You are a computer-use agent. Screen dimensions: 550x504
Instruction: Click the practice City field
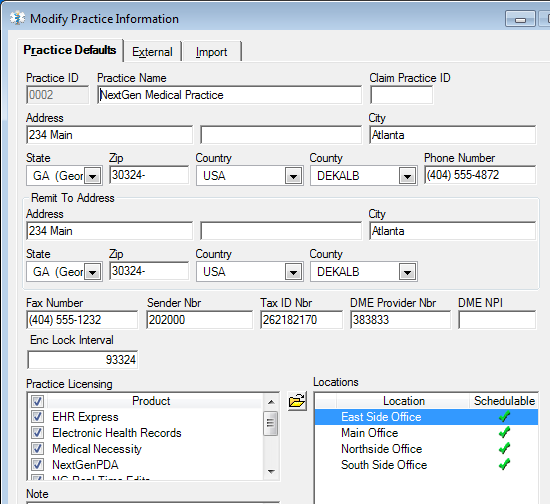pos(452,135)
